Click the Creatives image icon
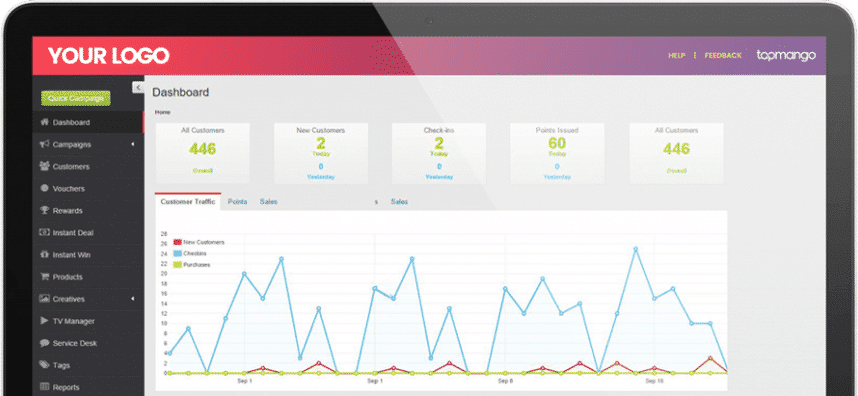 pos(44,299)
